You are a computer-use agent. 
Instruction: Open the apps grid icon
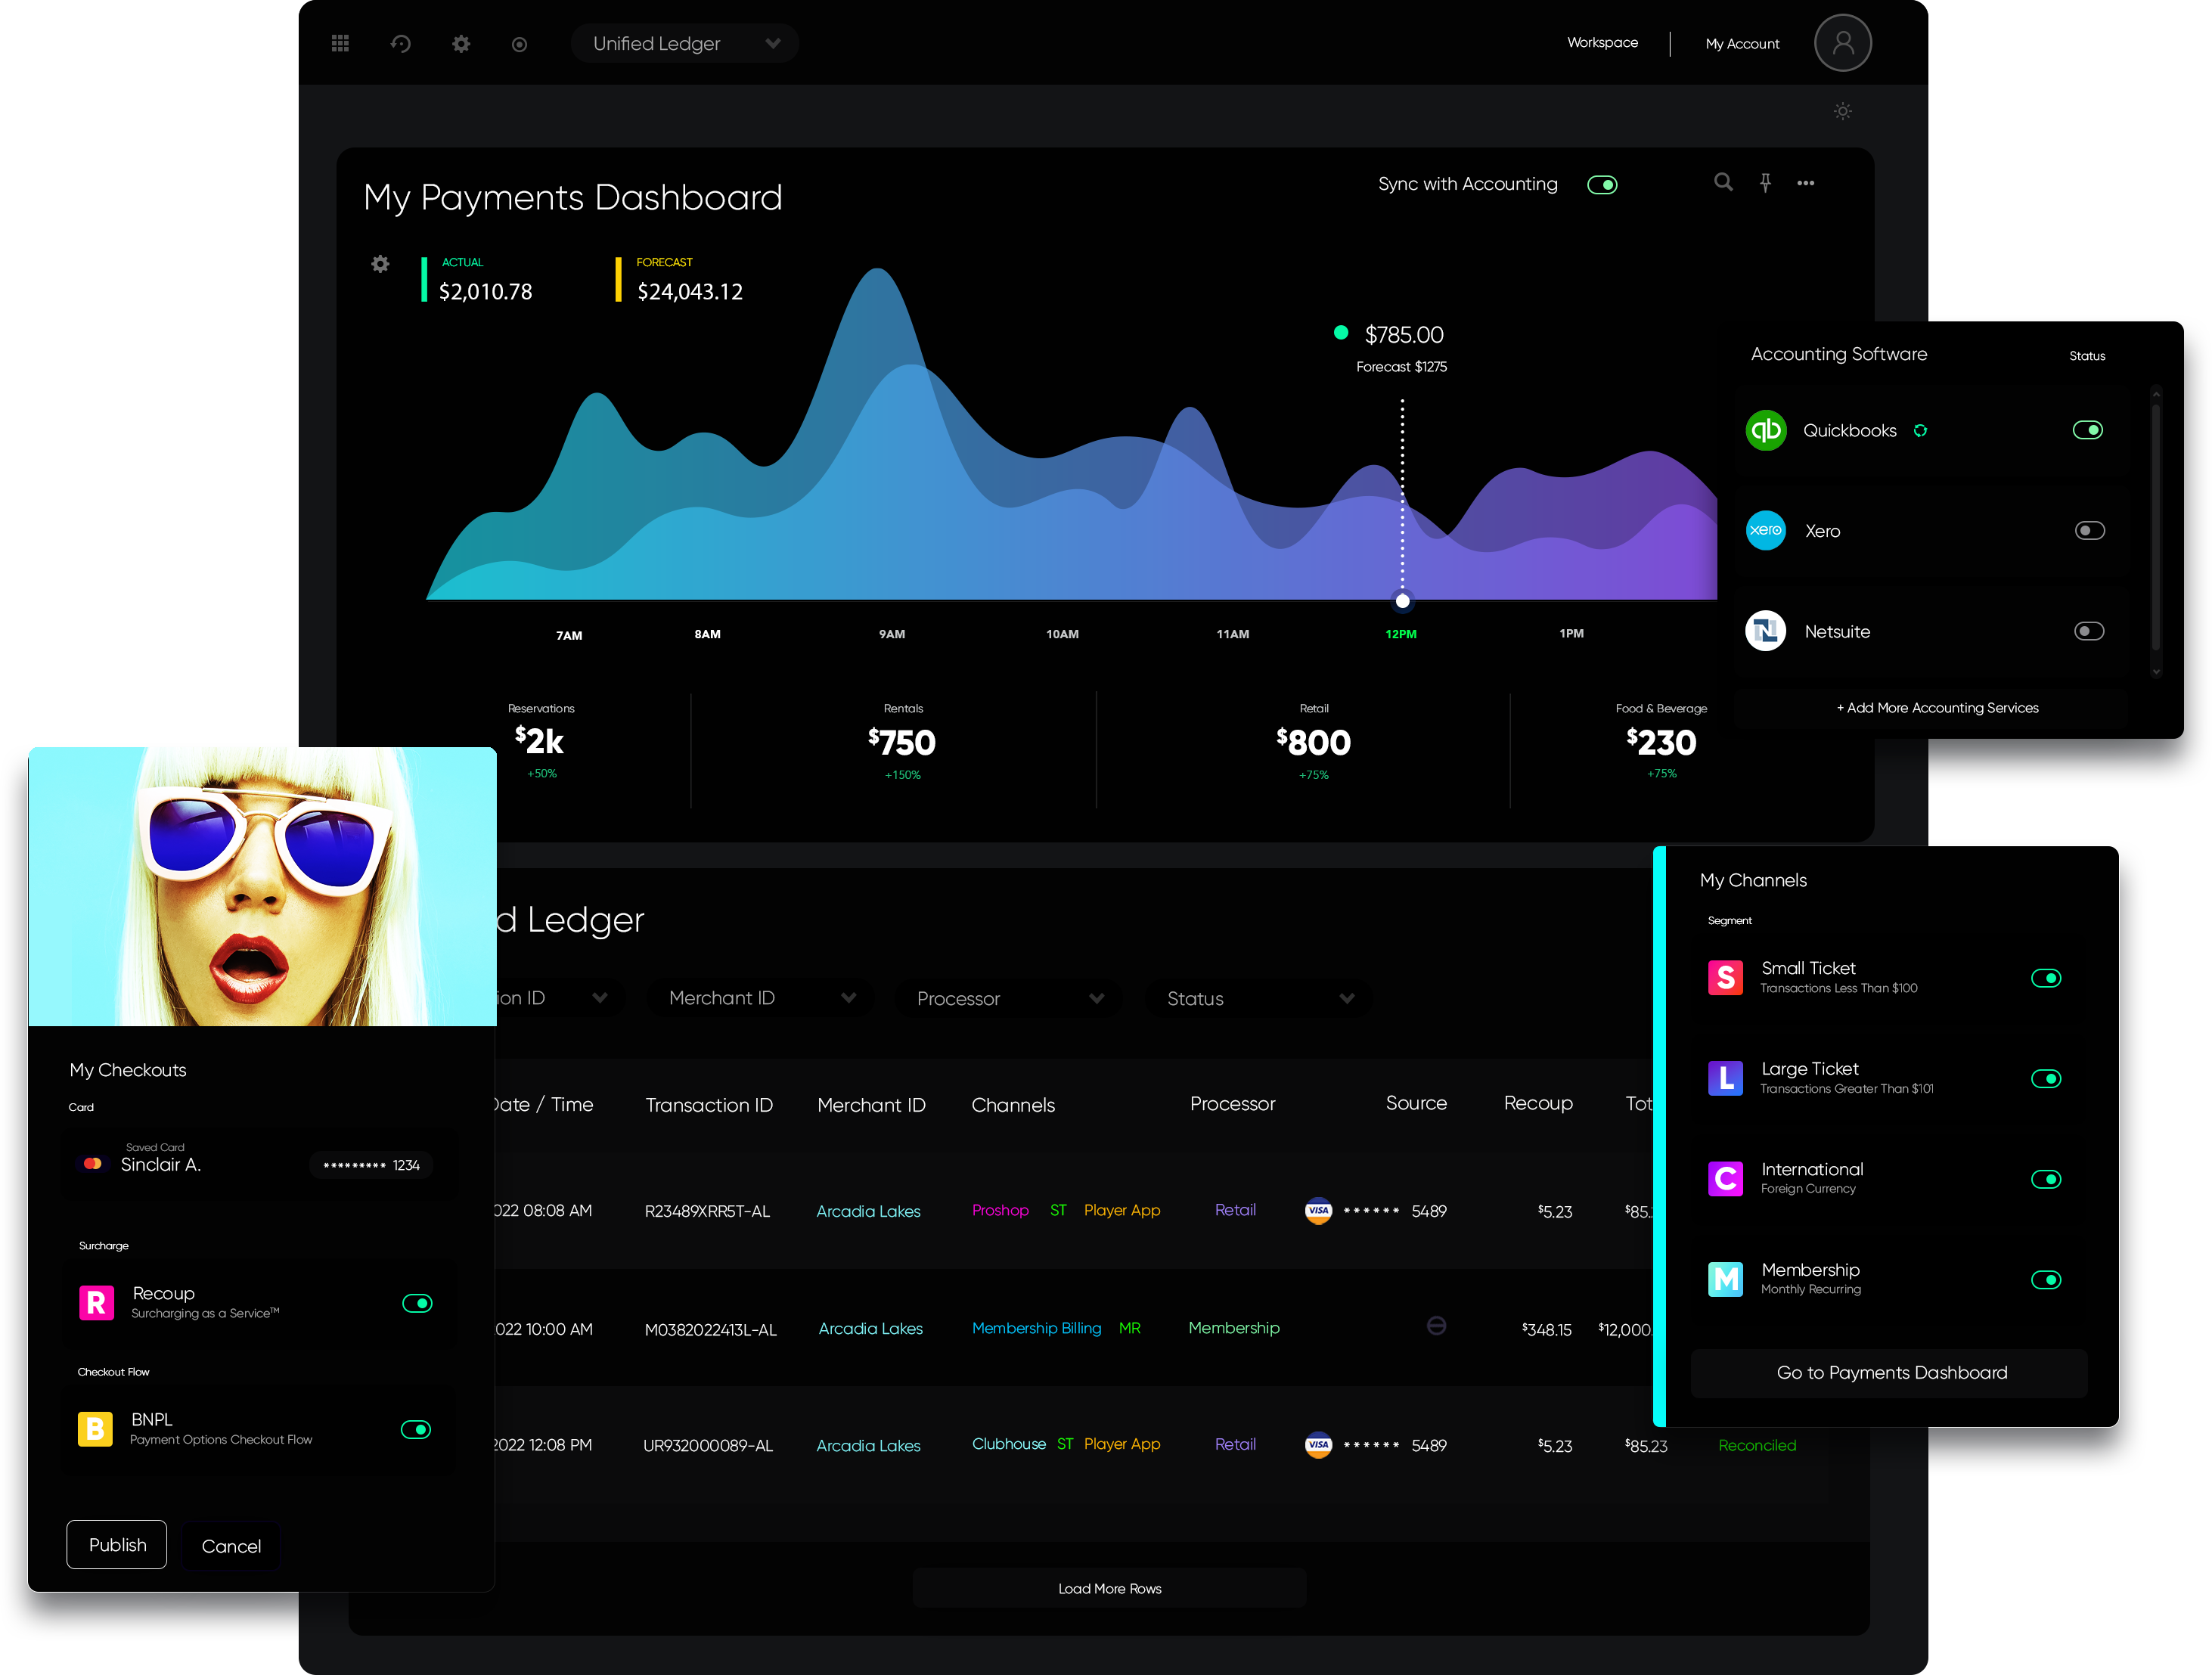tap(340, 43)
